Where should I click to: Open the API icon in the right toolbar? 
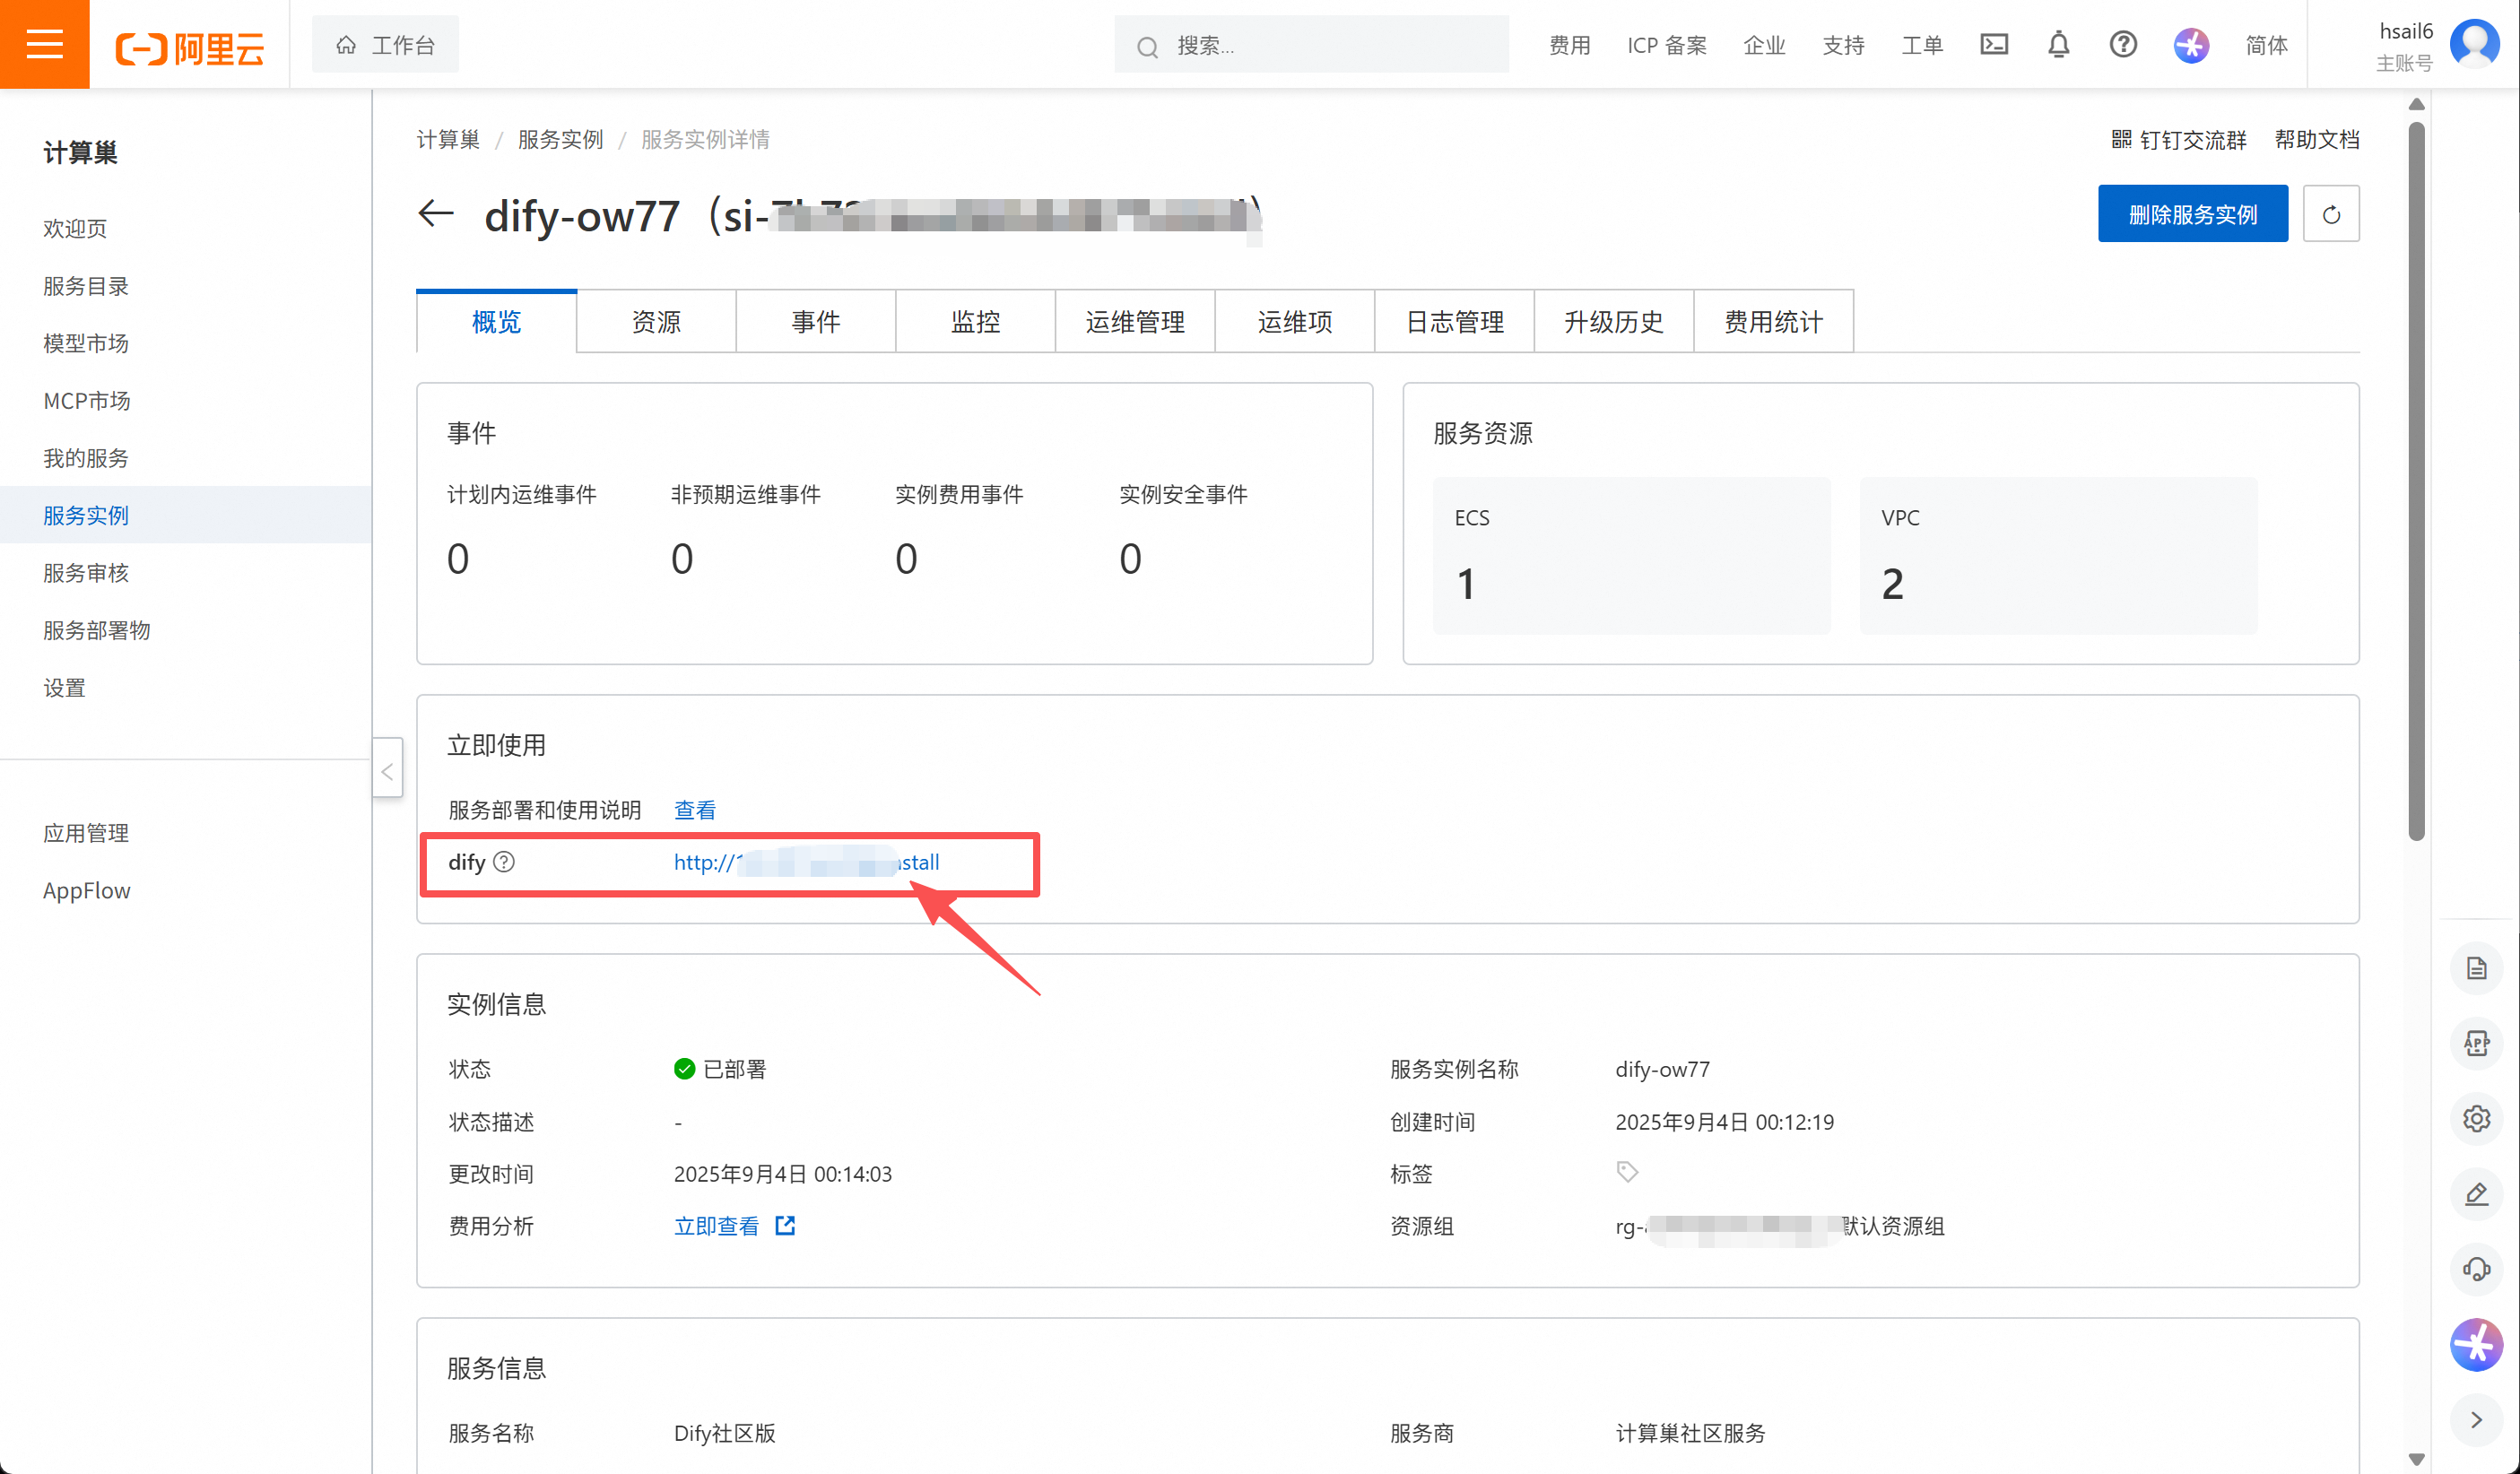pyautogui.click(x=2476, y=1043)
